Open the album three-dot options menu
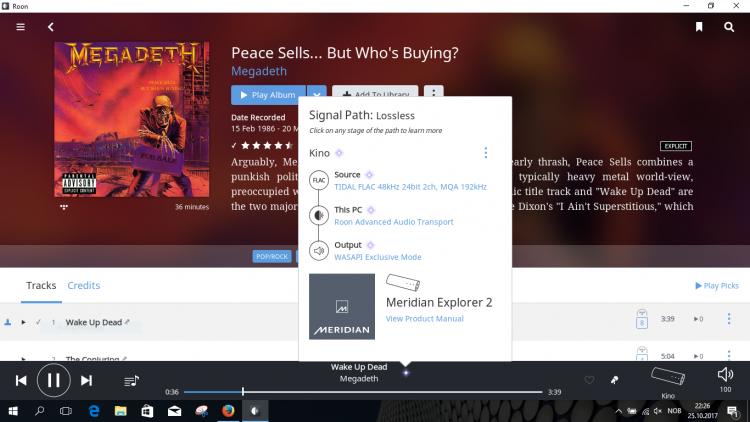 coord(433,92)
